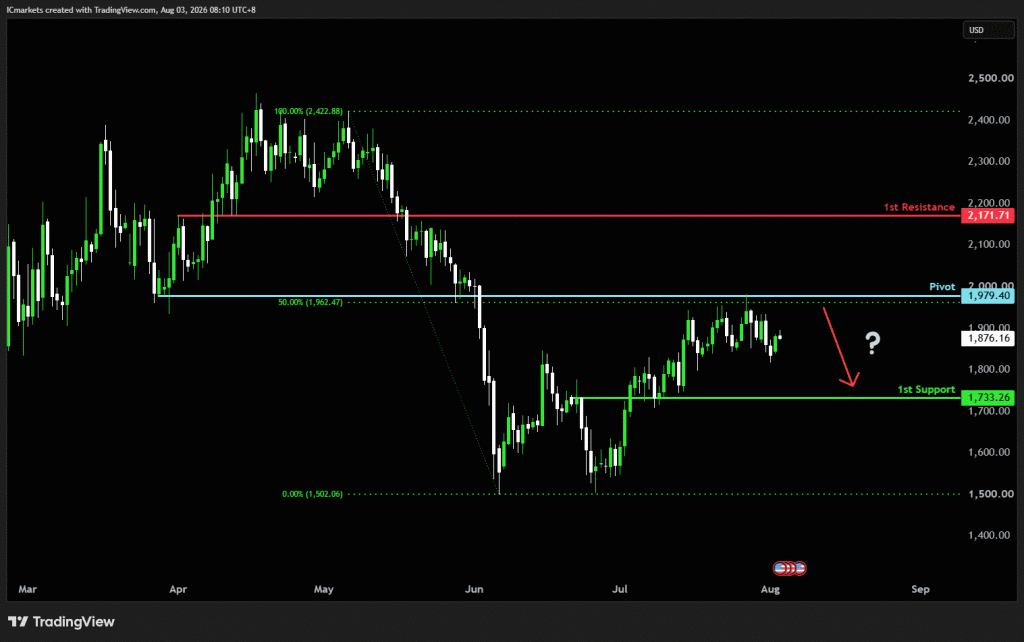Click the Sep label on time axis
The height and width of the screenshot is (642, 1024).
(x=920, y=589)
